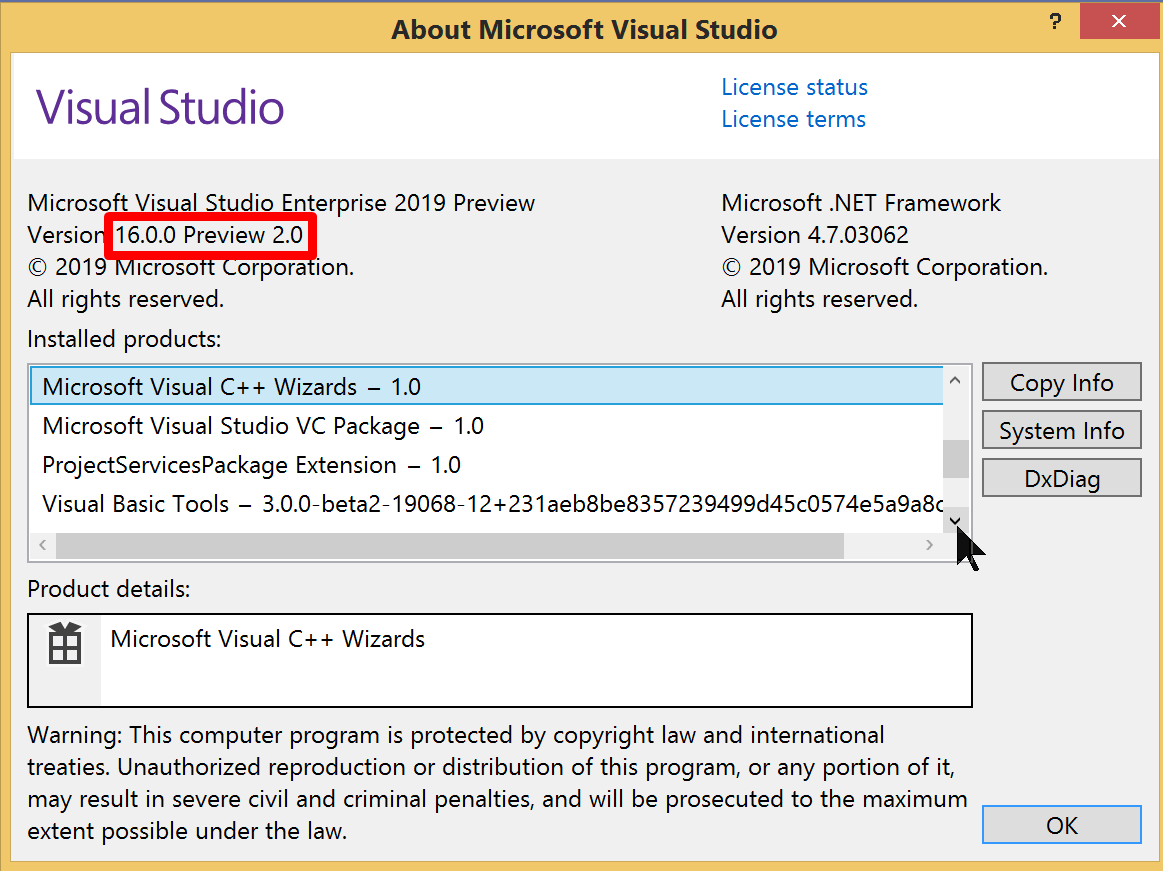Click the Microsoft Visual C++ Wizards details text

268,639
